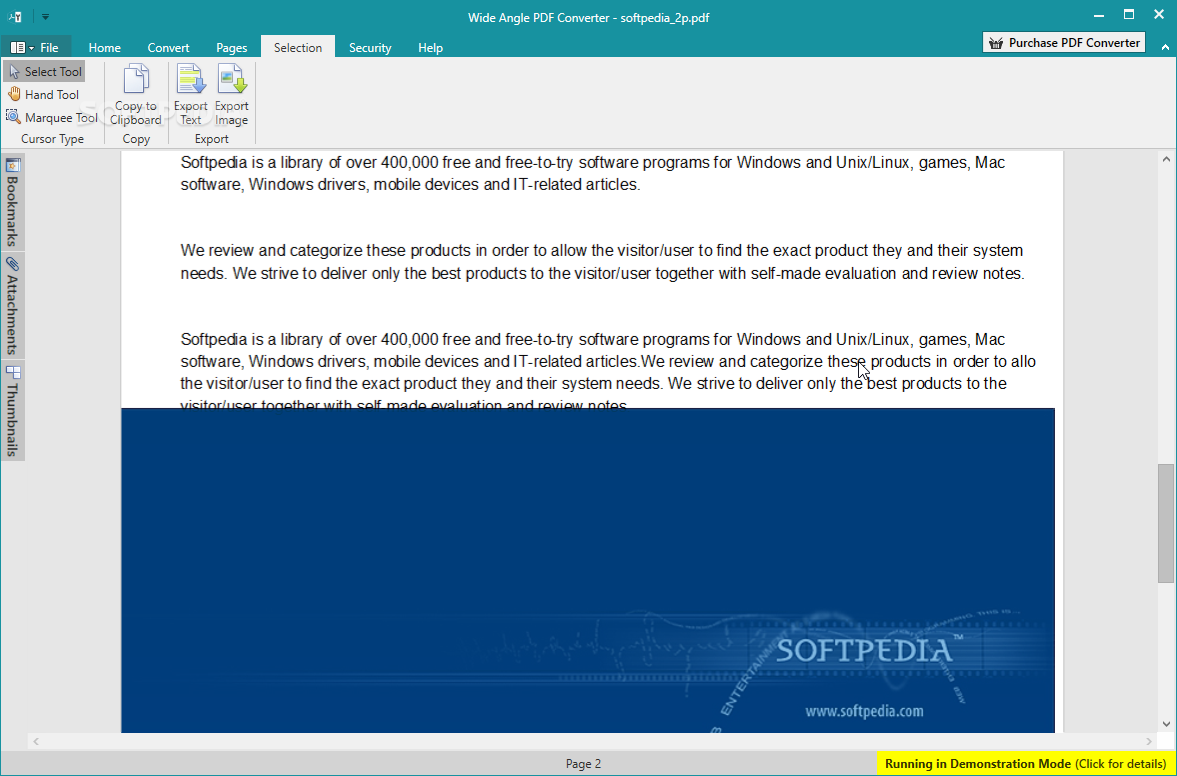The height and width of the screenshot is (776, 1177).
Task: Open quick access toolbar dropdown
Action: (x=45, y=17)
